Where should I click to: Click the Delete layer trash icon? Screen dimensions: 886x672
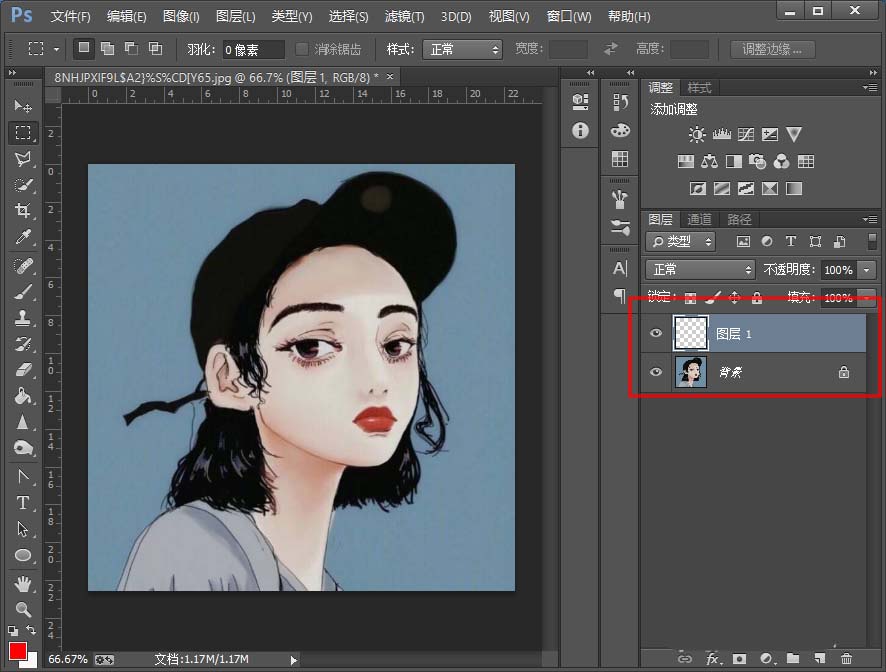[x=846, y=658]
